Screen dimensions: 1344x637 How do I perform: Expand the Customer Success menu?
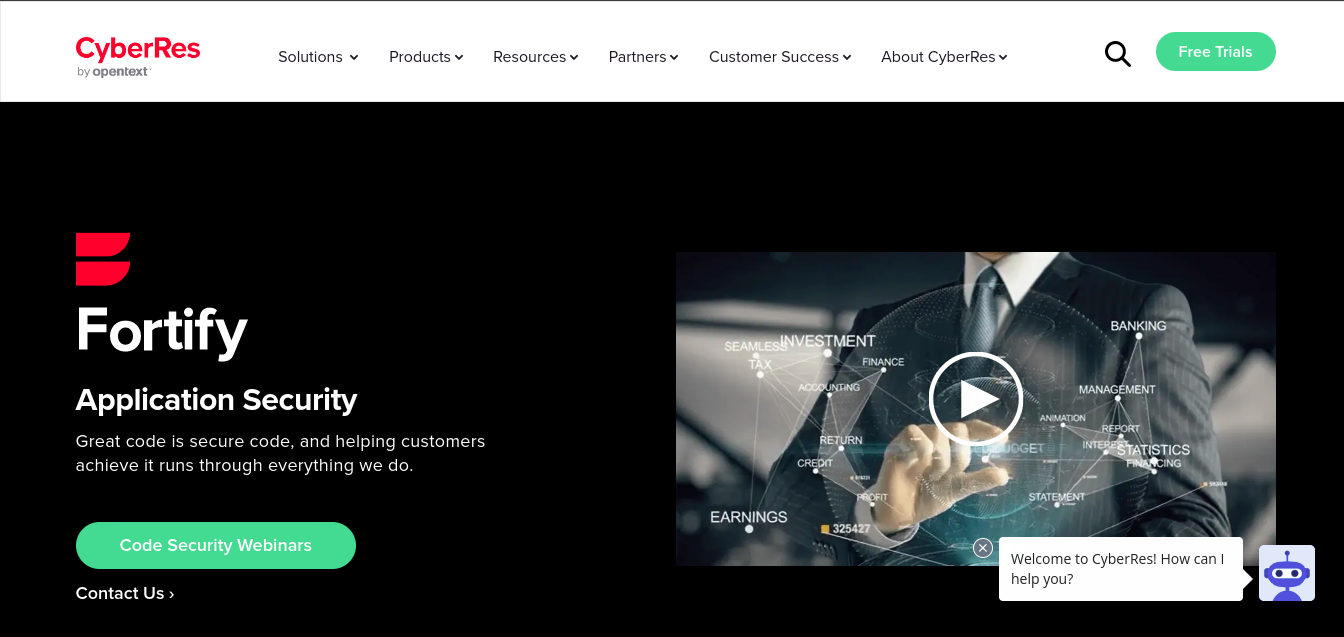click(780, 57)
